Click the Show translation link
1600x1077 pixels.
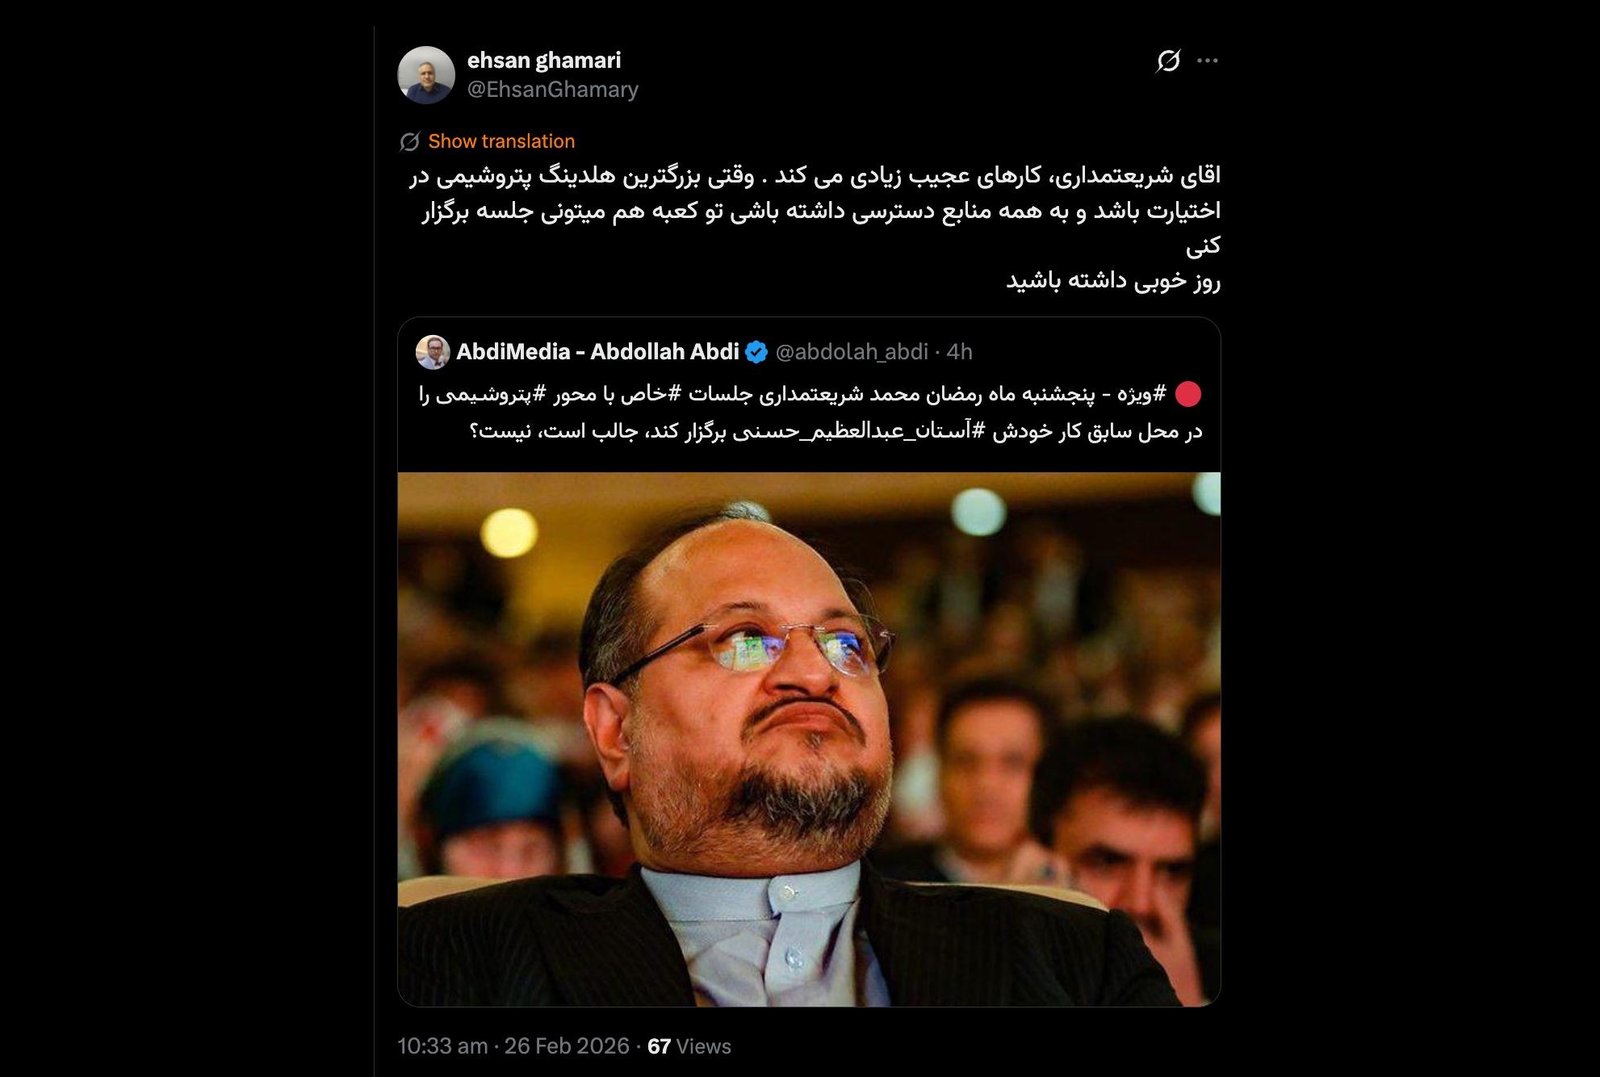(x=501, y=141)
